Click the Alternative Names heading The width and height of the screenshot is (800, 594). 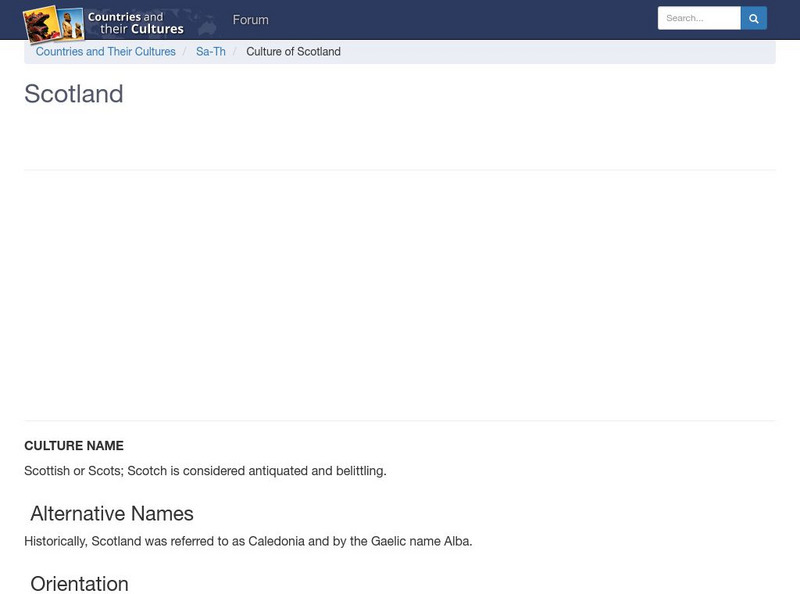pos(112,513)
